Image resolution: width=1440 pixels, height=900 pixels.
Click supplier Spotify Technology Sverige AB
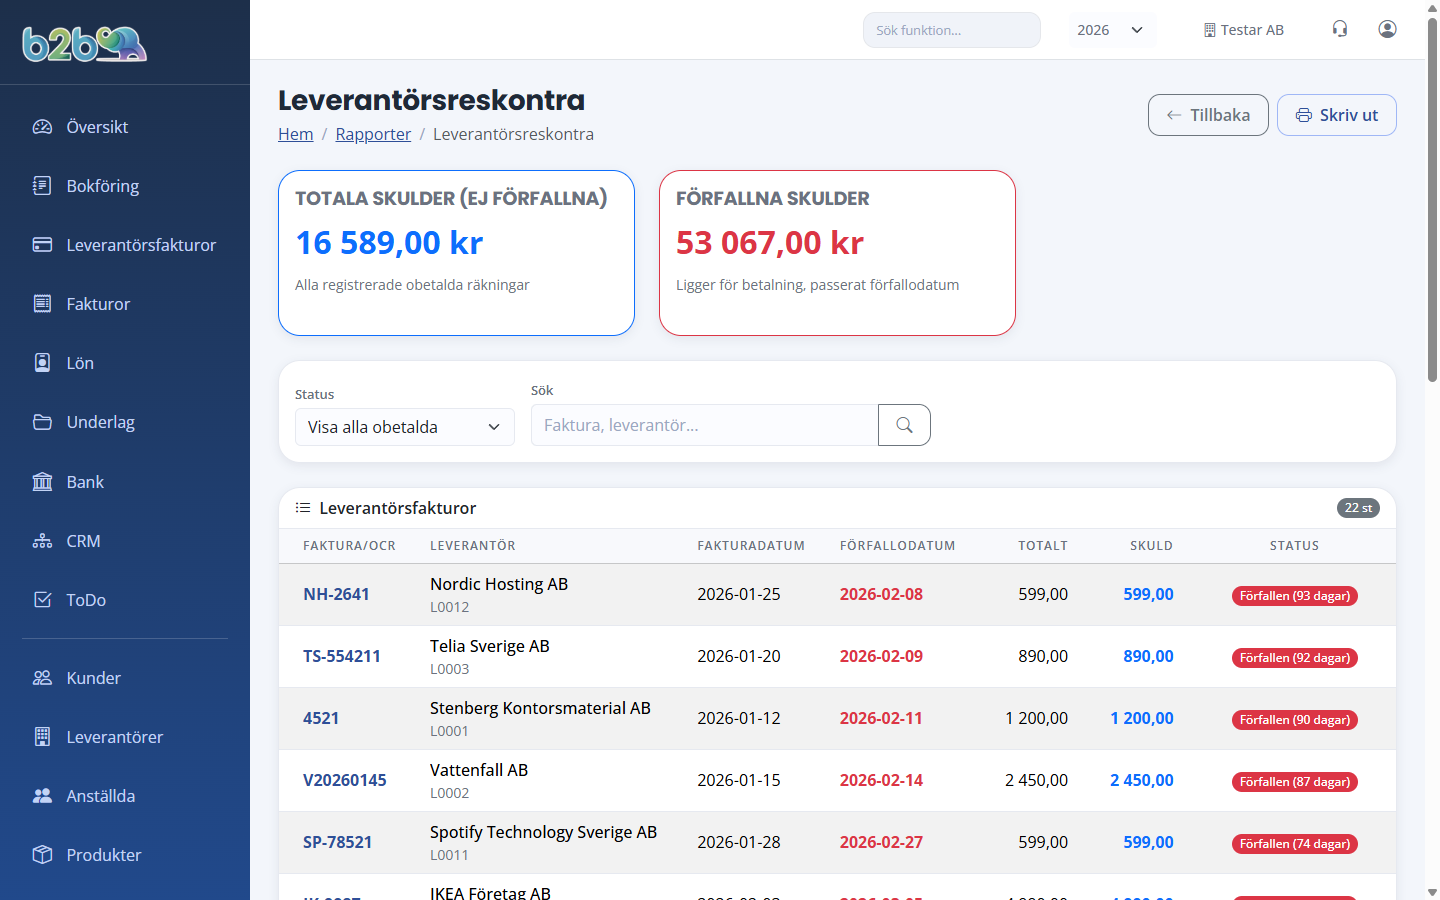pos(543,832)
